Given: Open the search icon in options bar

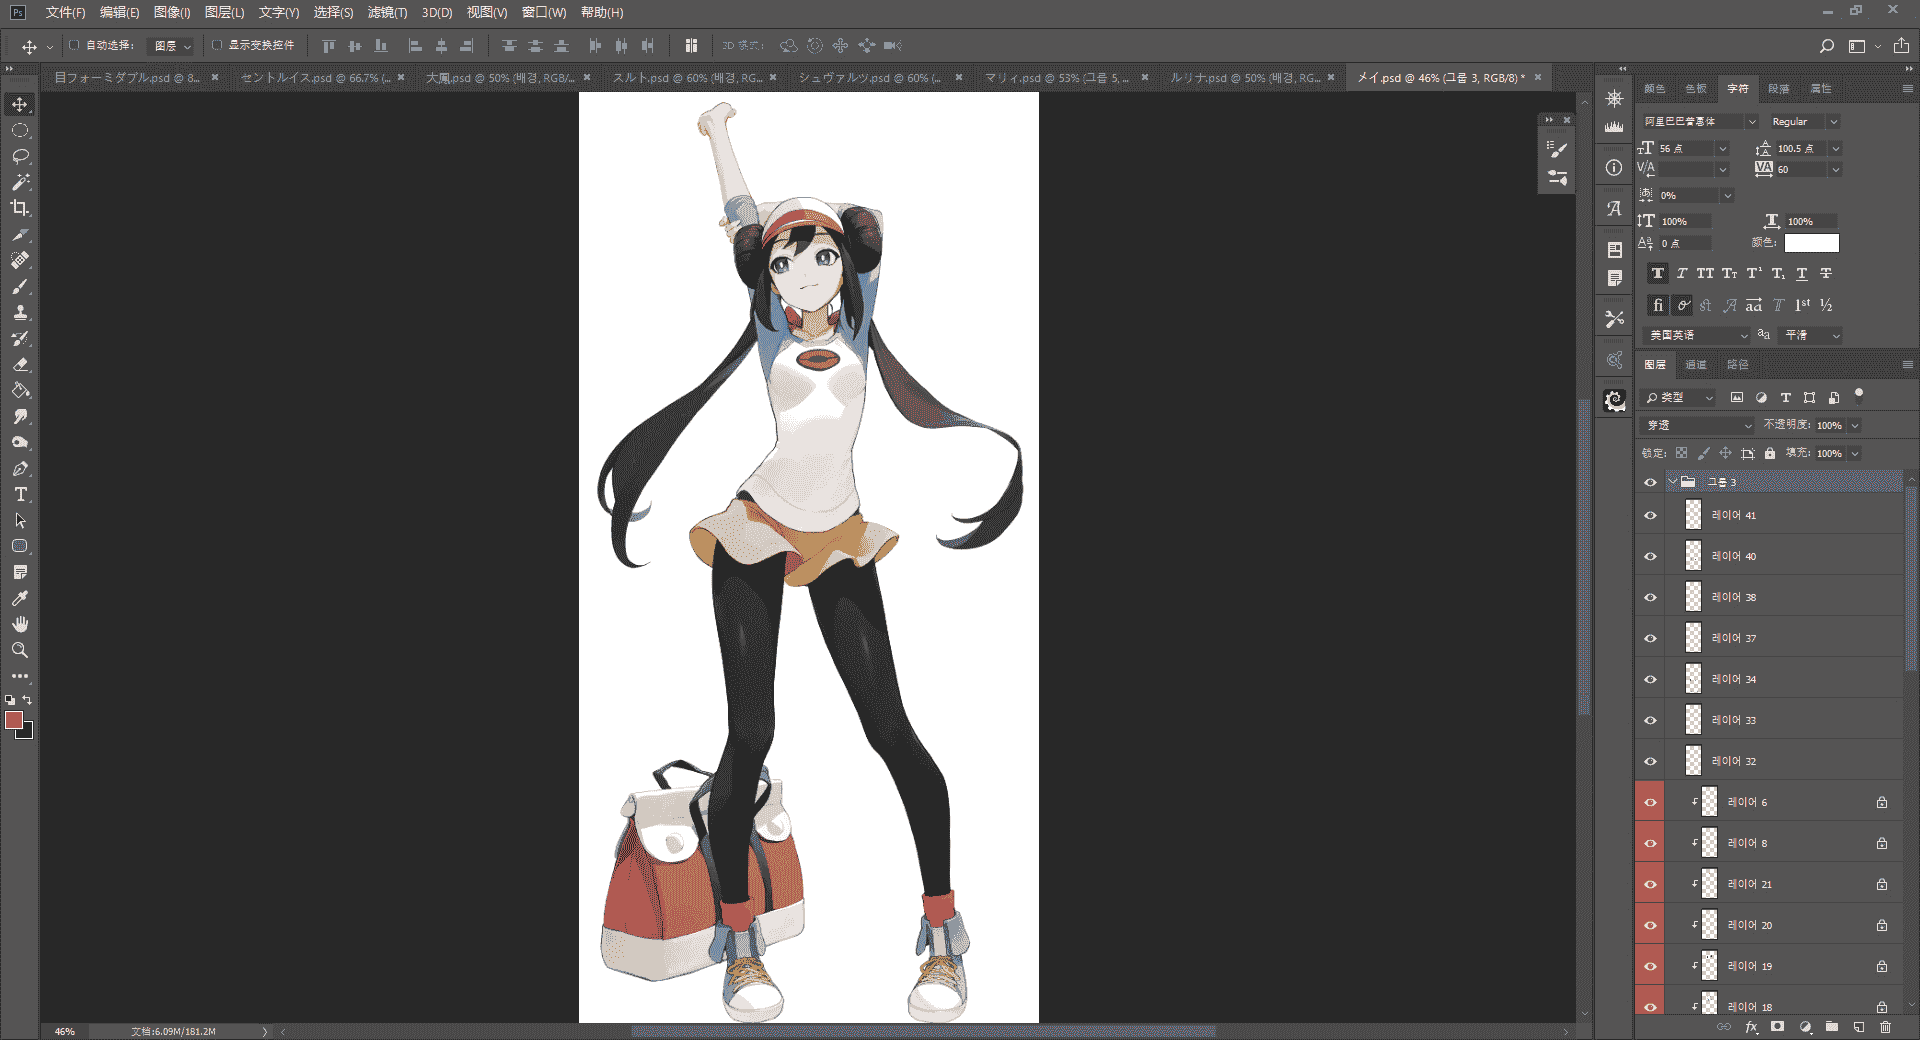Looking at the screenshot, I should tap(1827, 46).
